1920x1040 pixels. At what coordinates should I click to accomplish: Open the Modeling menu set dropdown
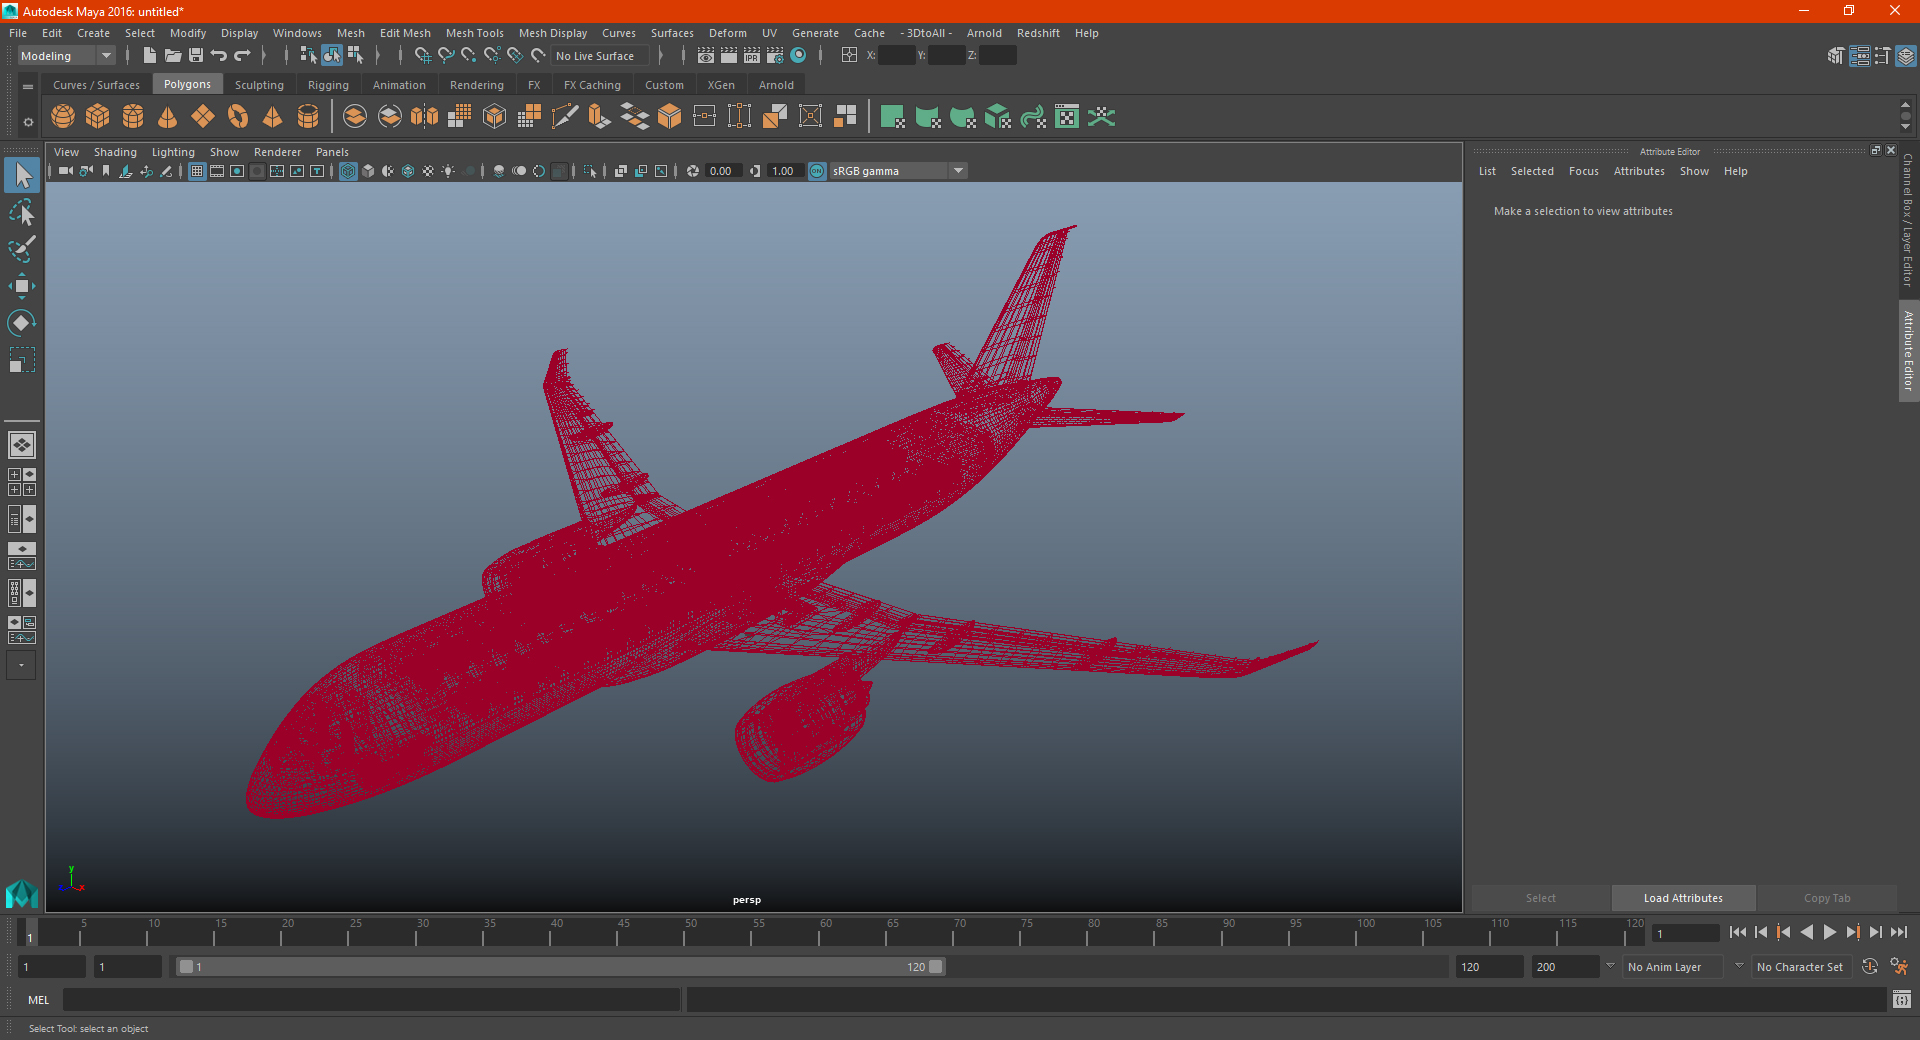point(66,56)
